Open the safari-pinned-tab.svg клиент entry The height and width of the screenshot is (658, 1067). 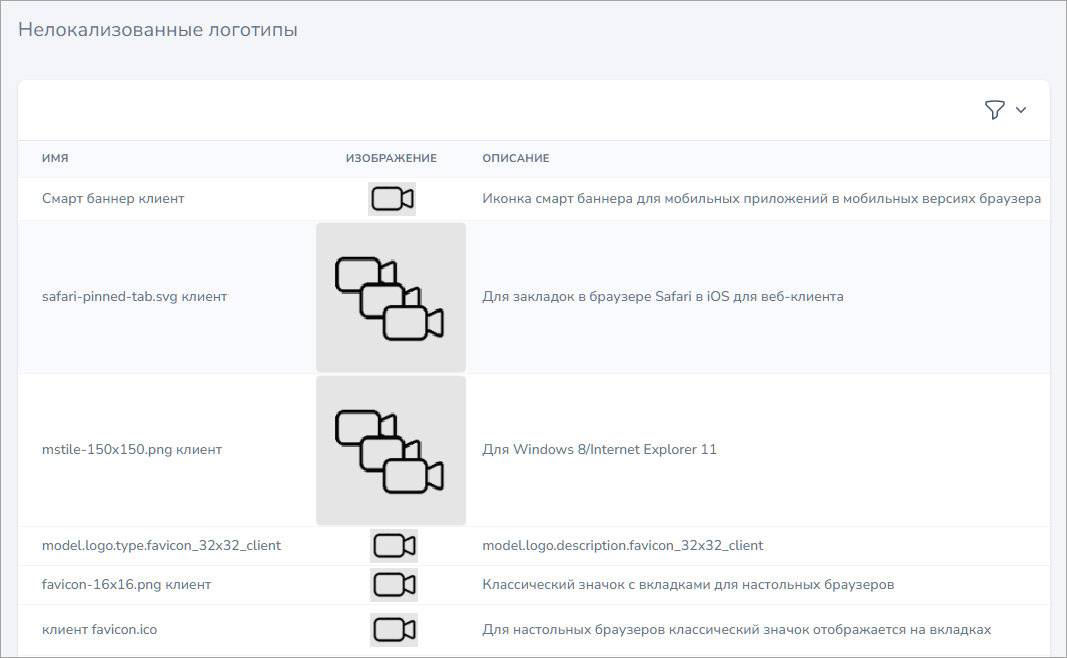[134, 297]
